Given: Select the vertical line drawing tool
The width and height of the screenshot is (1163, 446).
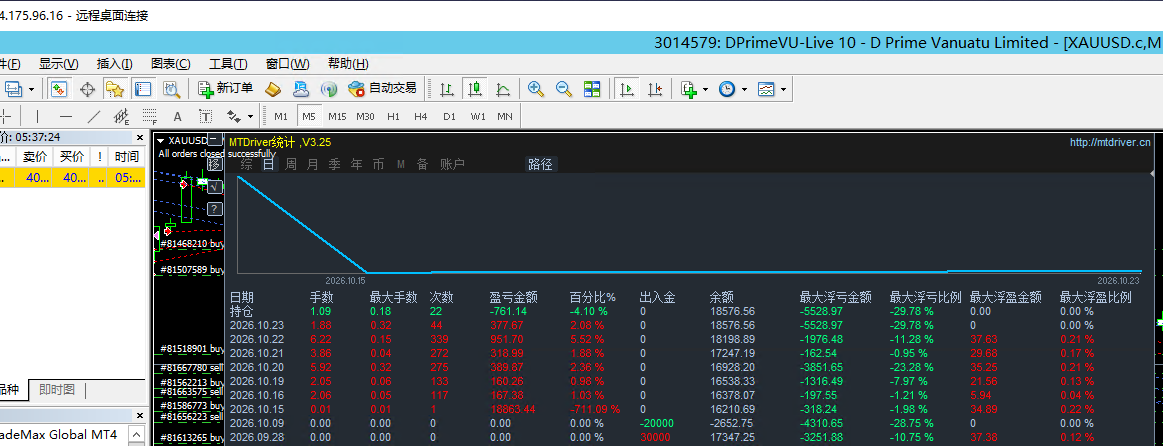Looking at the screenshot, I should [x=38, y=117].
